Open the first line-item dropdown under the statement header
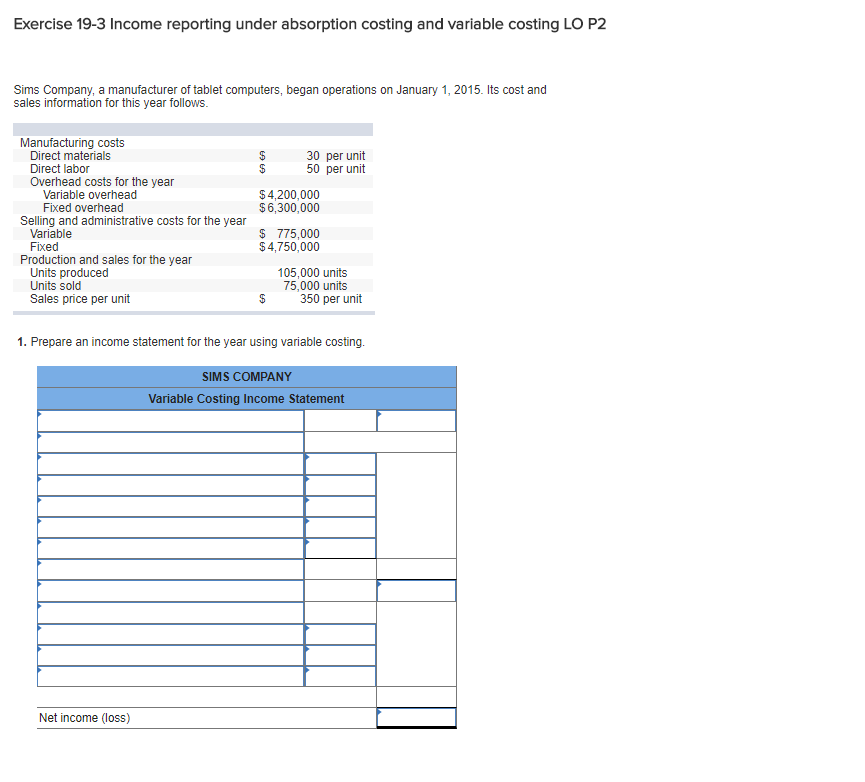865x782 pixels. 170,420
